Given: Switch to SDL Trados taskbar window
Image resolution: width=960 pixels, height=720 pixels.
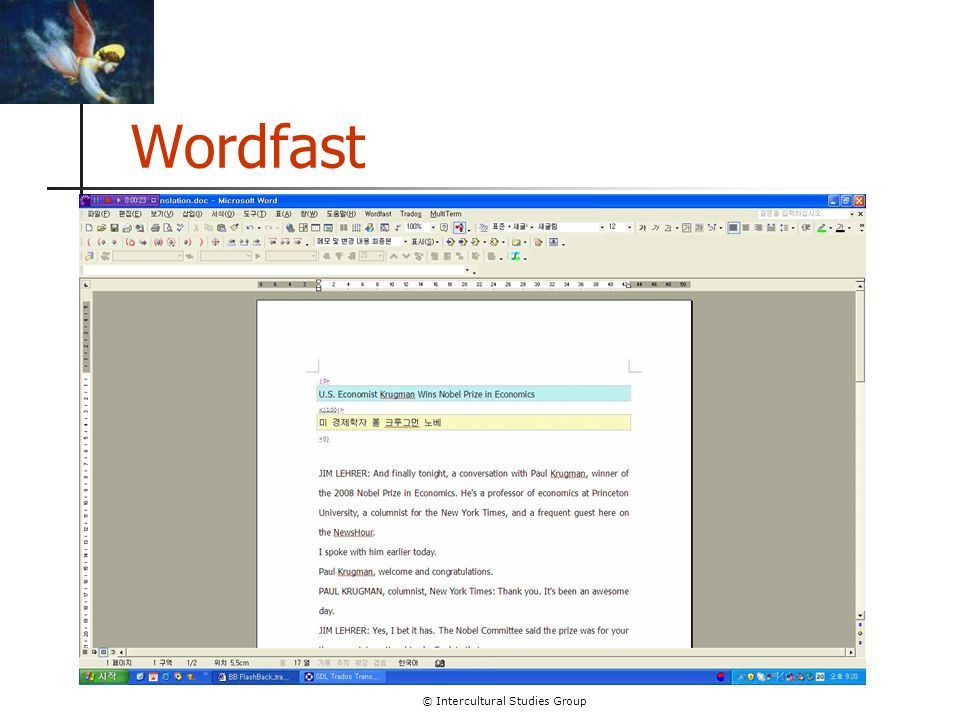Looking at the screenshot, I should 343,677.
